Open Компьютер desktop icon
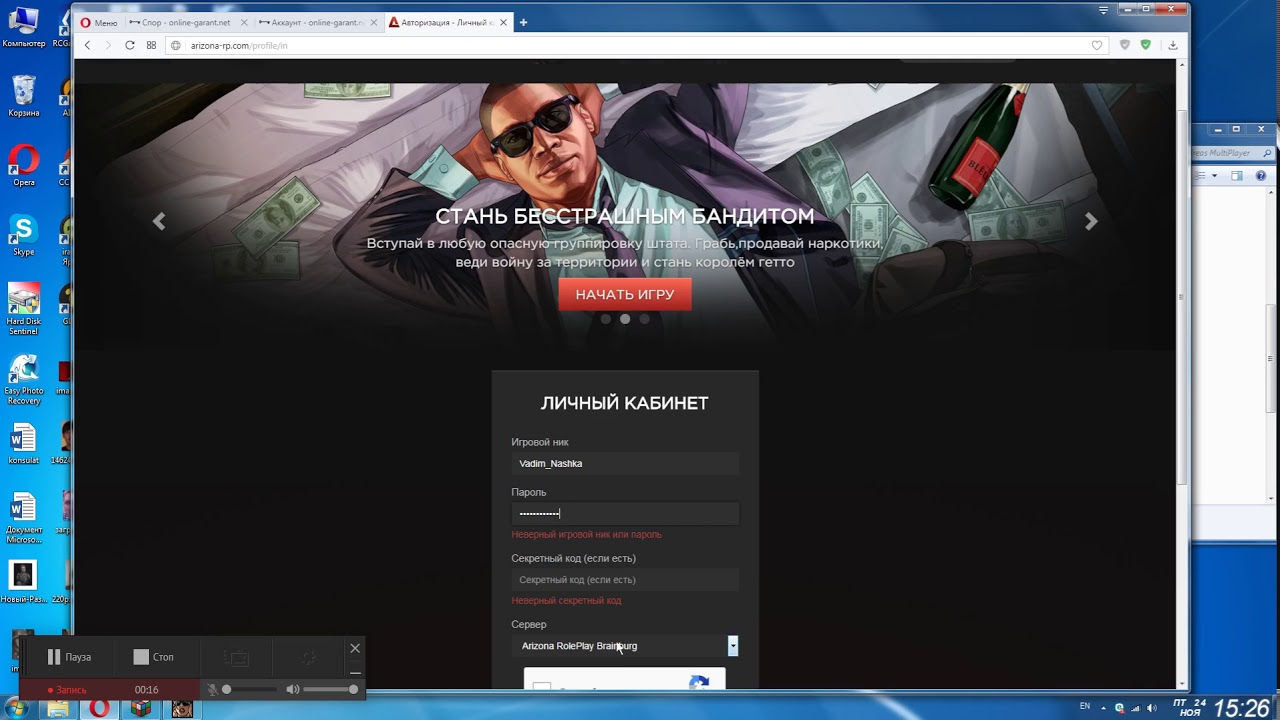This screenshot has width=1280, height=720. (x=24, y=27)
